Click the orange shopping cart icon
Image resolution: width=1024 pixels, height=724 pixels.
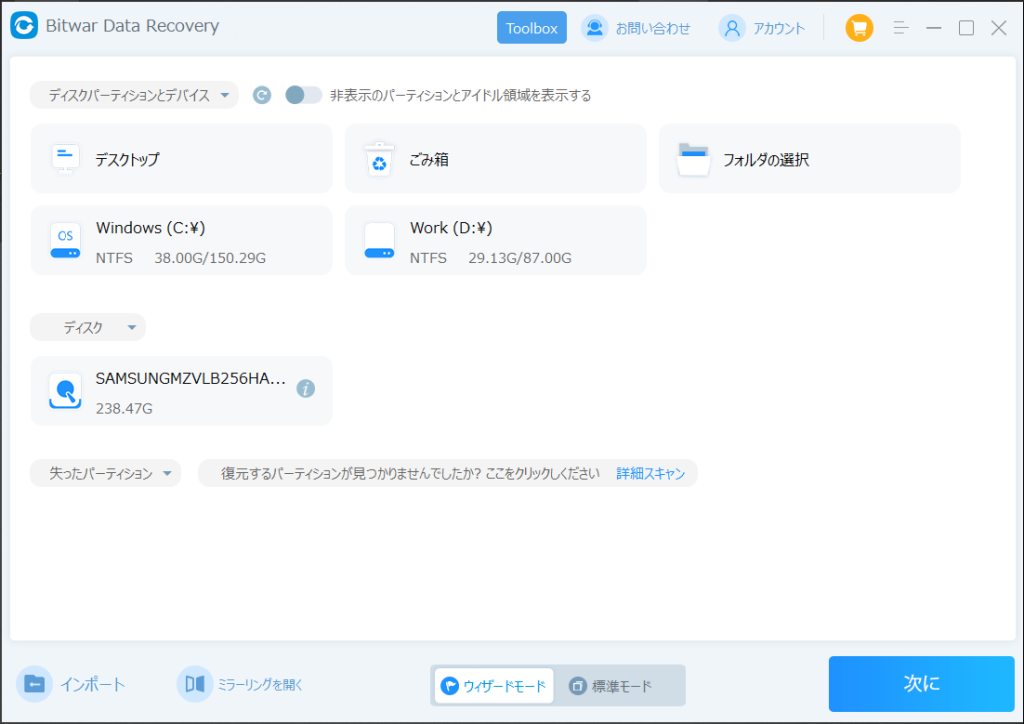pyautogui.click(x=859, y=28)
